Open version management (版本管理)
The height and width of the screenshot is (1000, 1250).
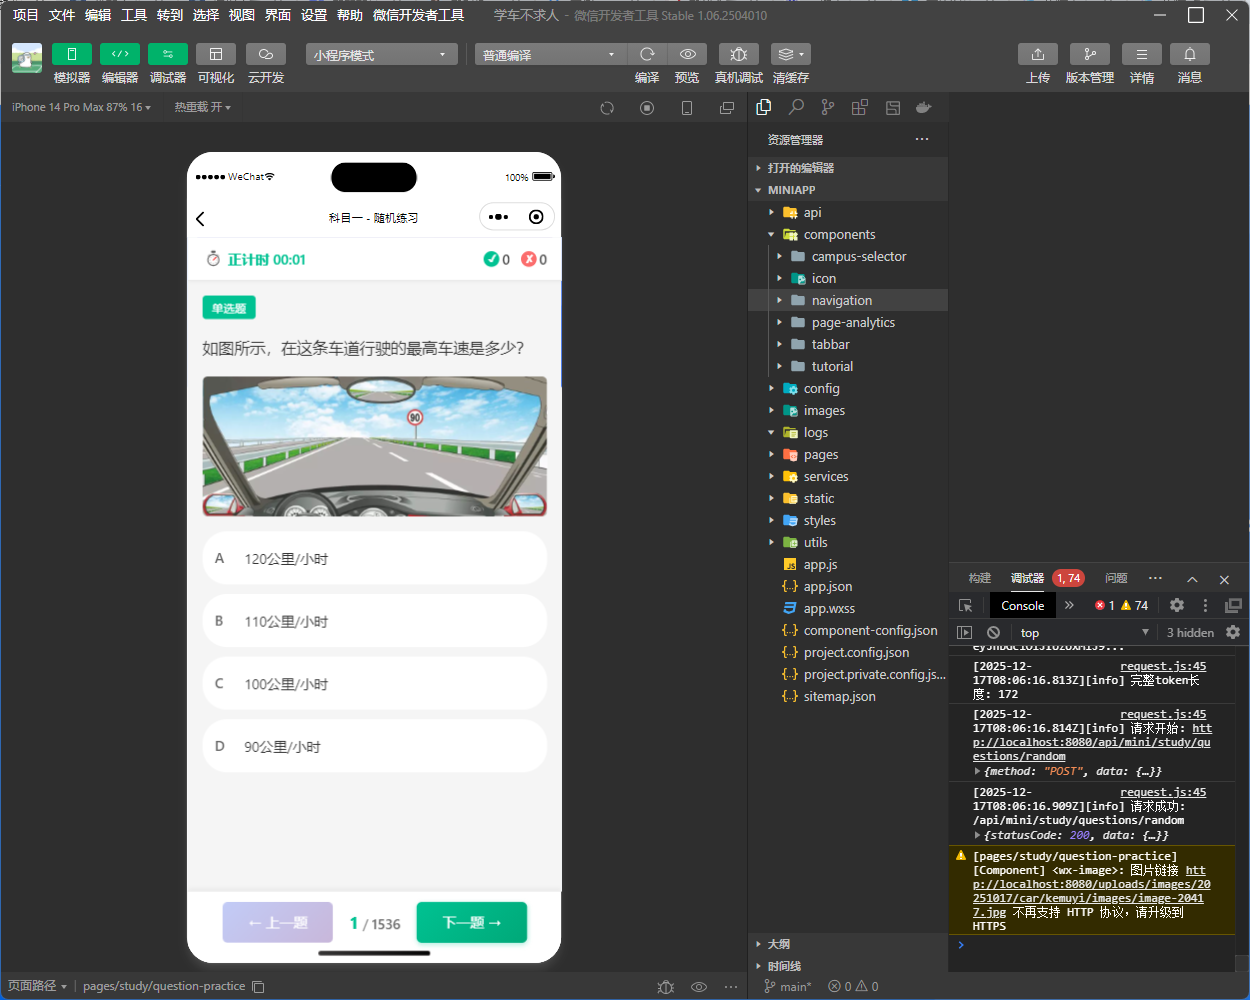1089,54
